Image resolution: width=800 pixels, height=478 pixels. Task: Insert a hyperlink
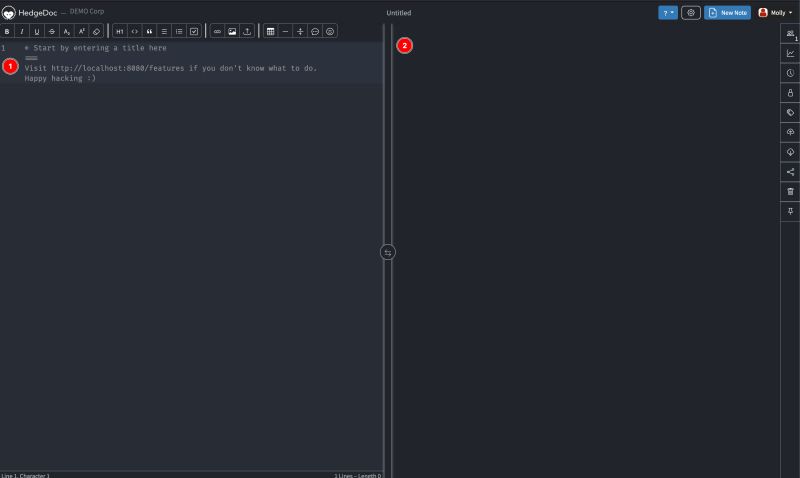coord(217,32)
